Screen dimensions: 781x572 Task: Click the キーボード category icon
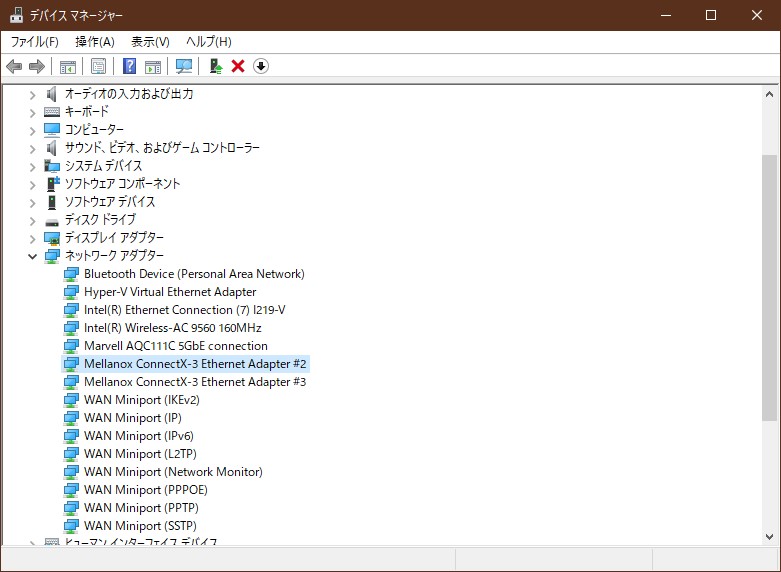click(x=52, y=112)
